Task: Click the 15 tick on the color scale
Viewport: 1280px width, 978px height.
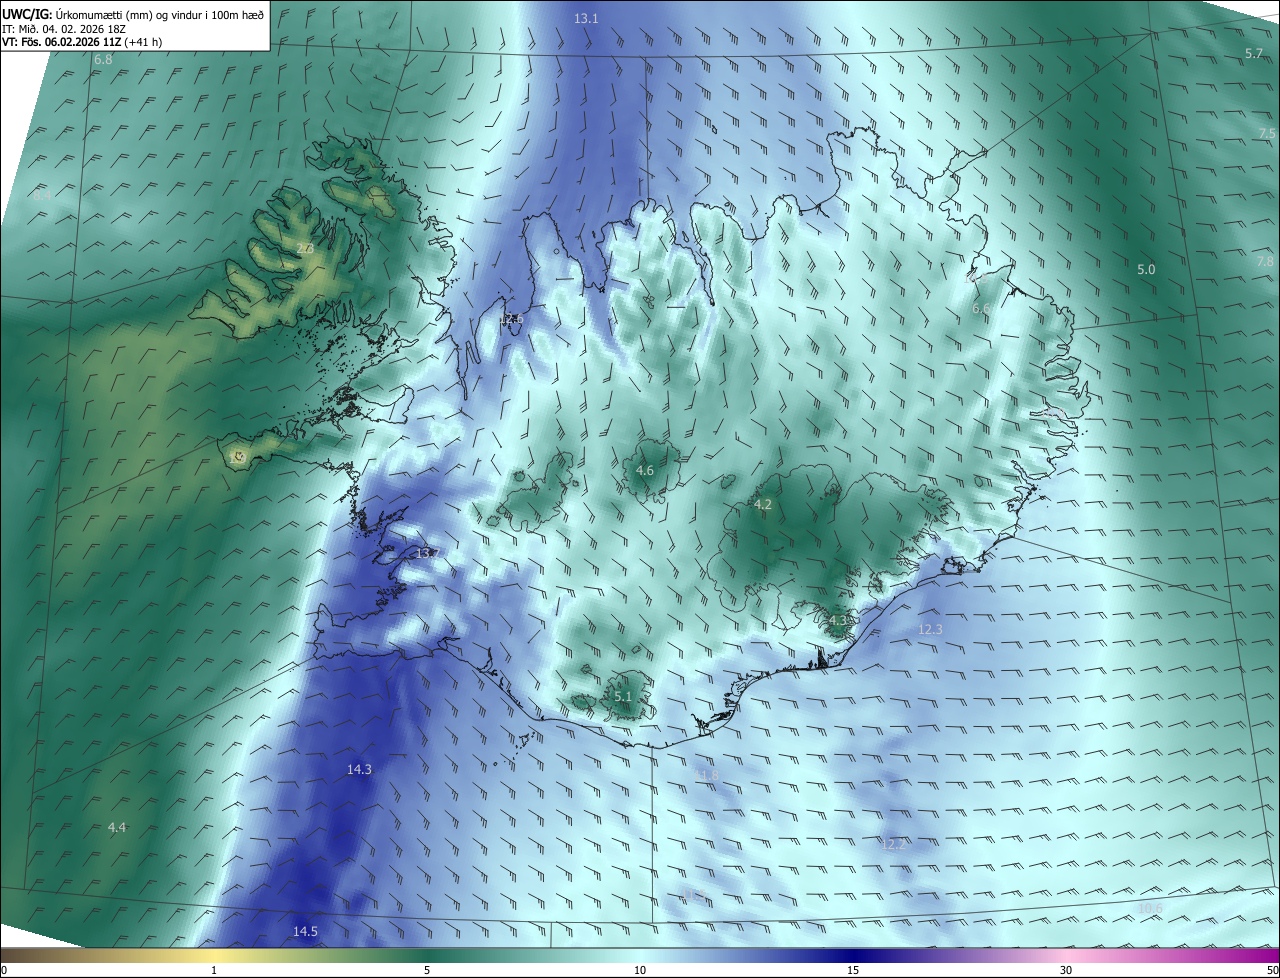Action: point(853,970)
